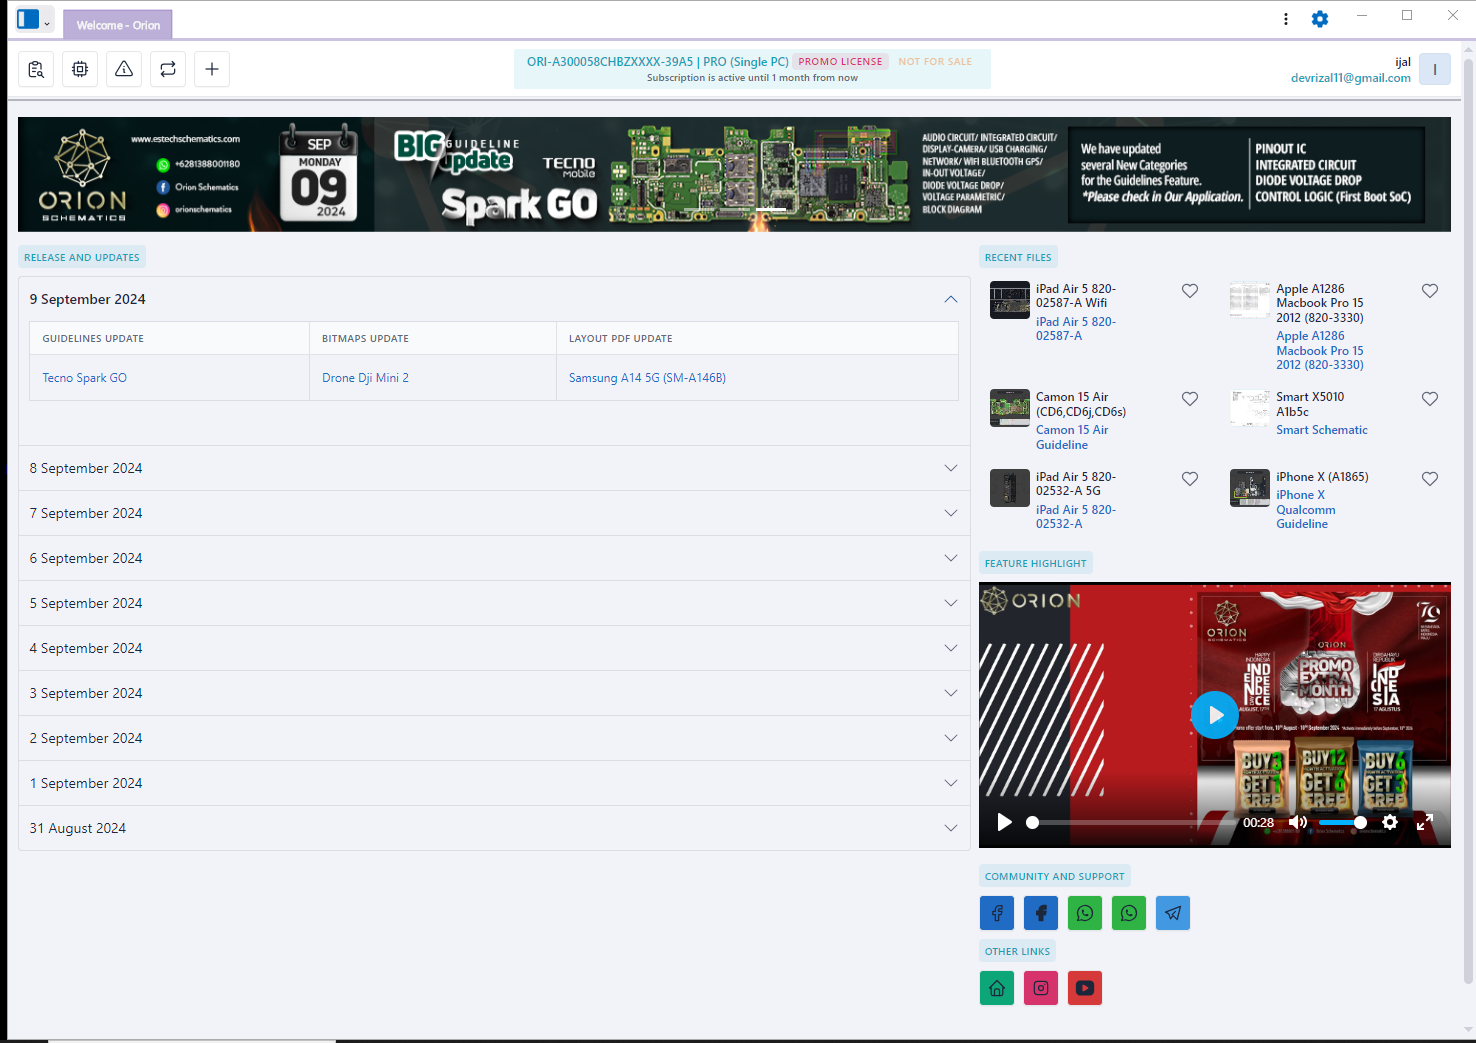
Task: Expand the 3 September 2024 section
Action: [494, 693]
